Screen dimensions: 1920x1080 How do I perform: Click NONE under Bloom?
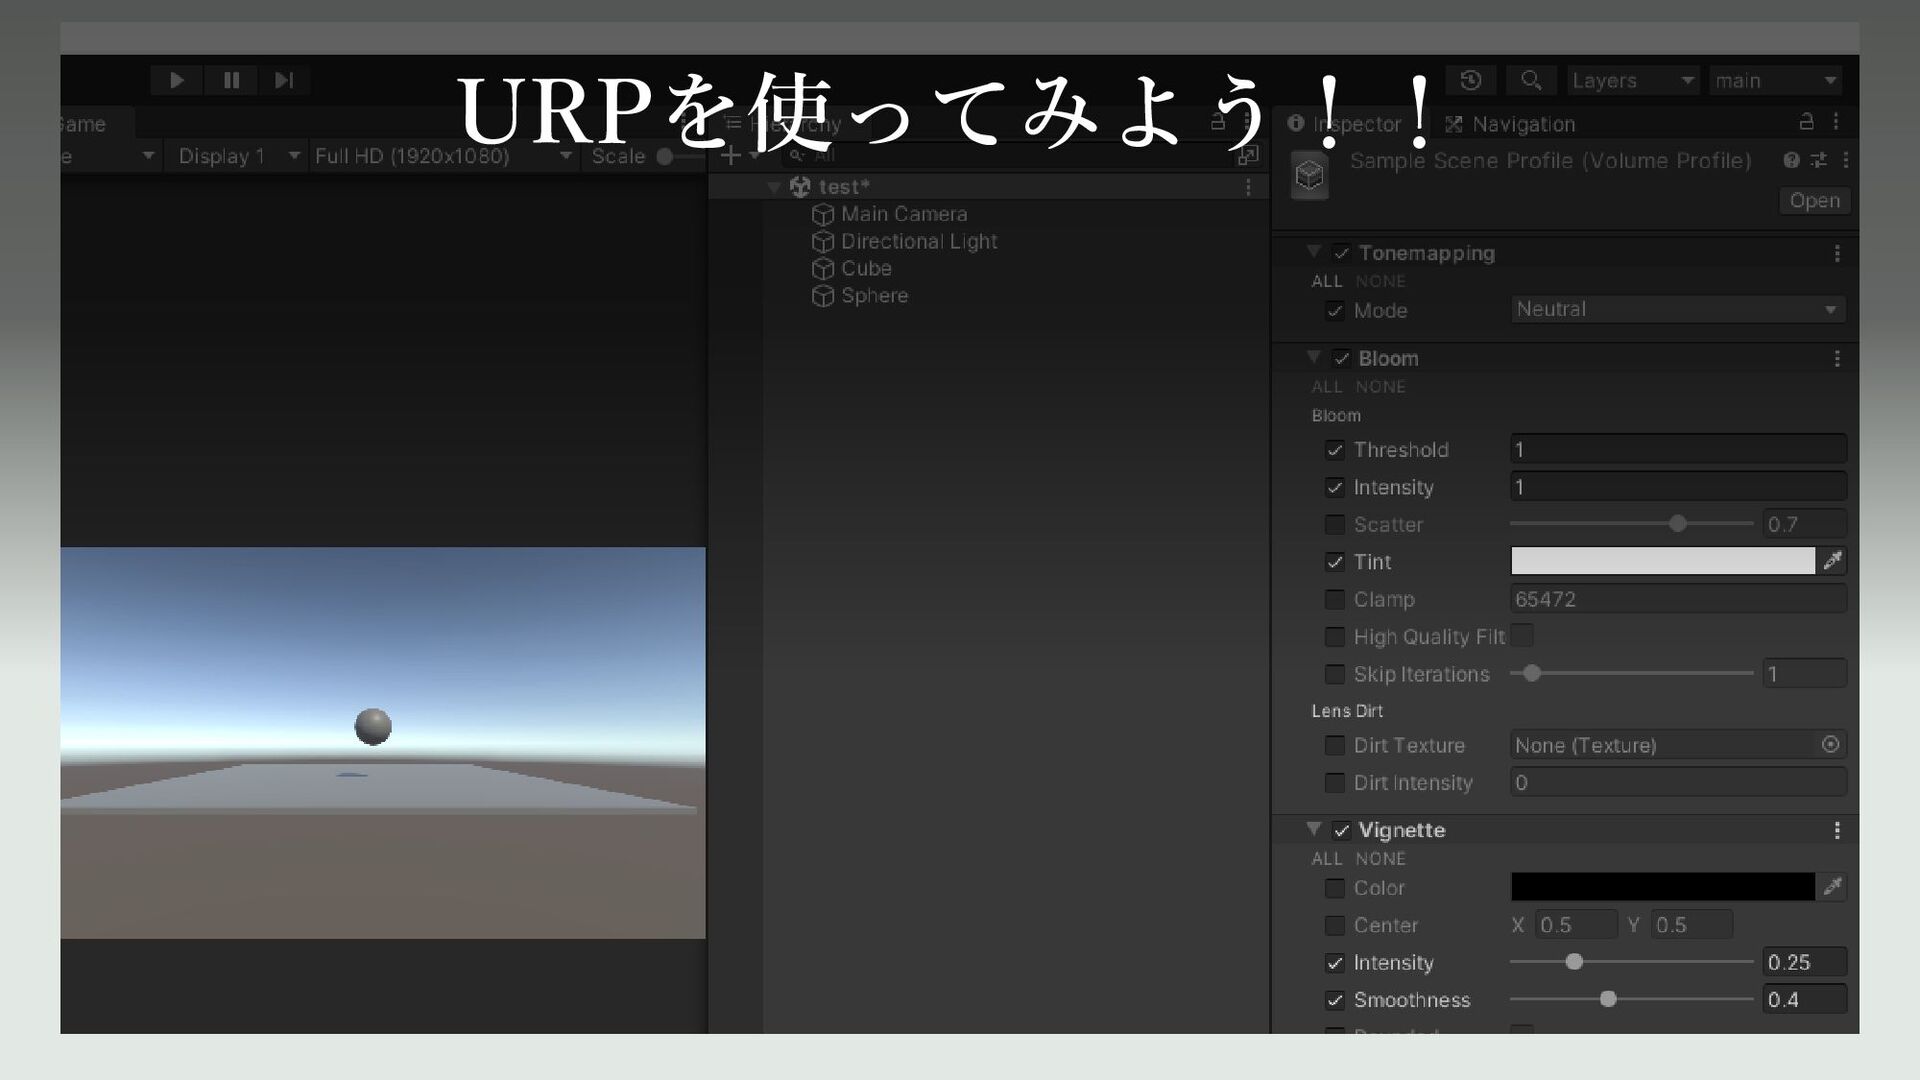(1381, 387)
